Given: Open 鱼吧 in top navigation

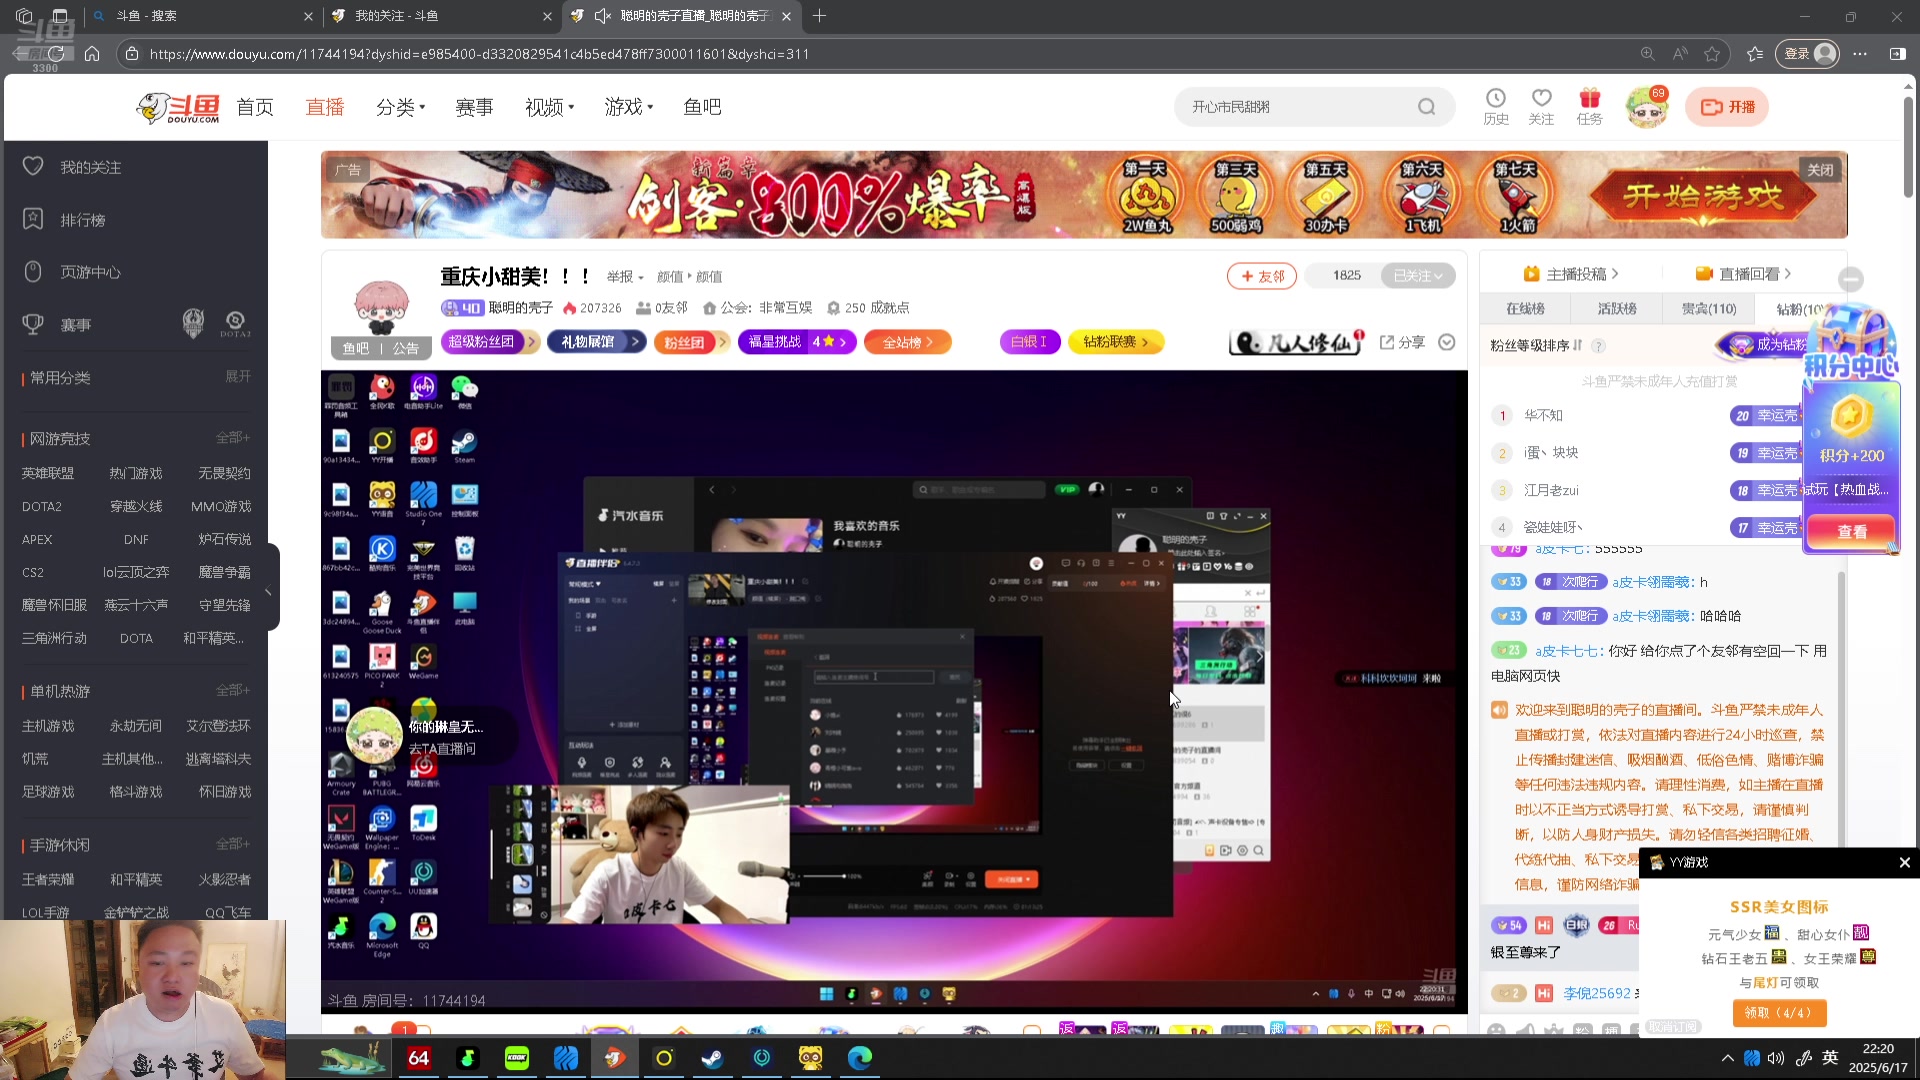Looking at the screenshot, I should coord(702,107).
